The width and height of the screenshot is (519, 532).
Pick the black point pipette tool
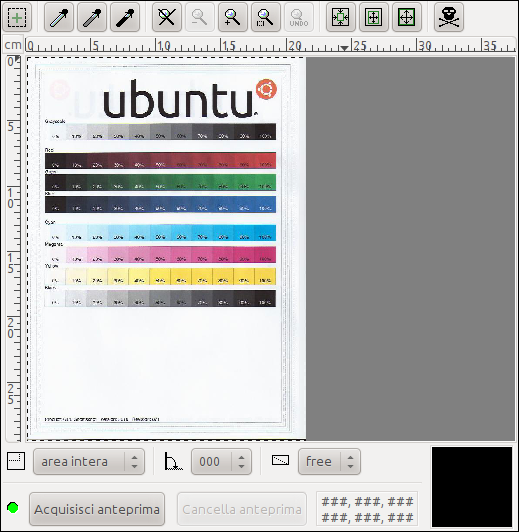(125, 17)
